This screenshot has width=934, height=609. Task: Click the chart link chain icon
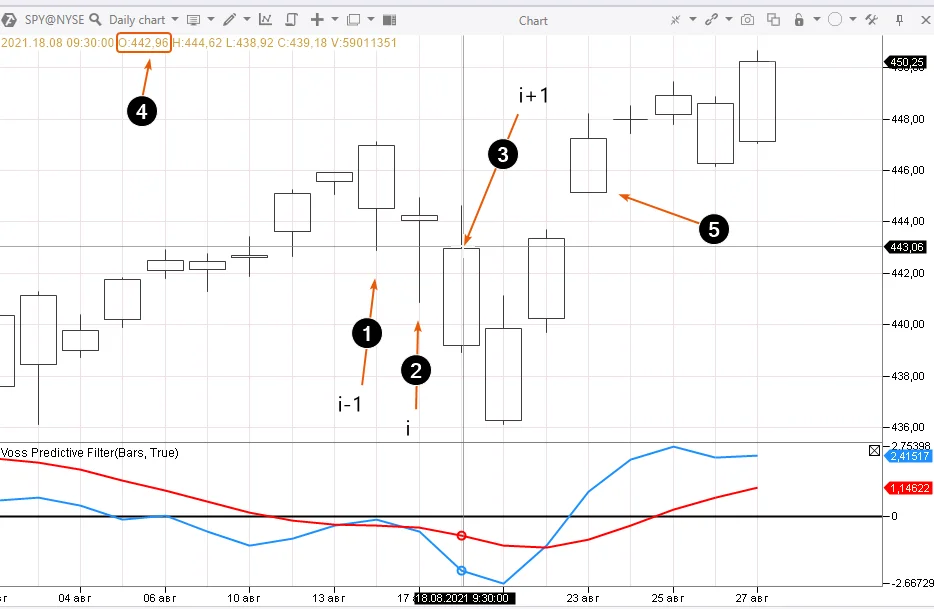point(711,19)
